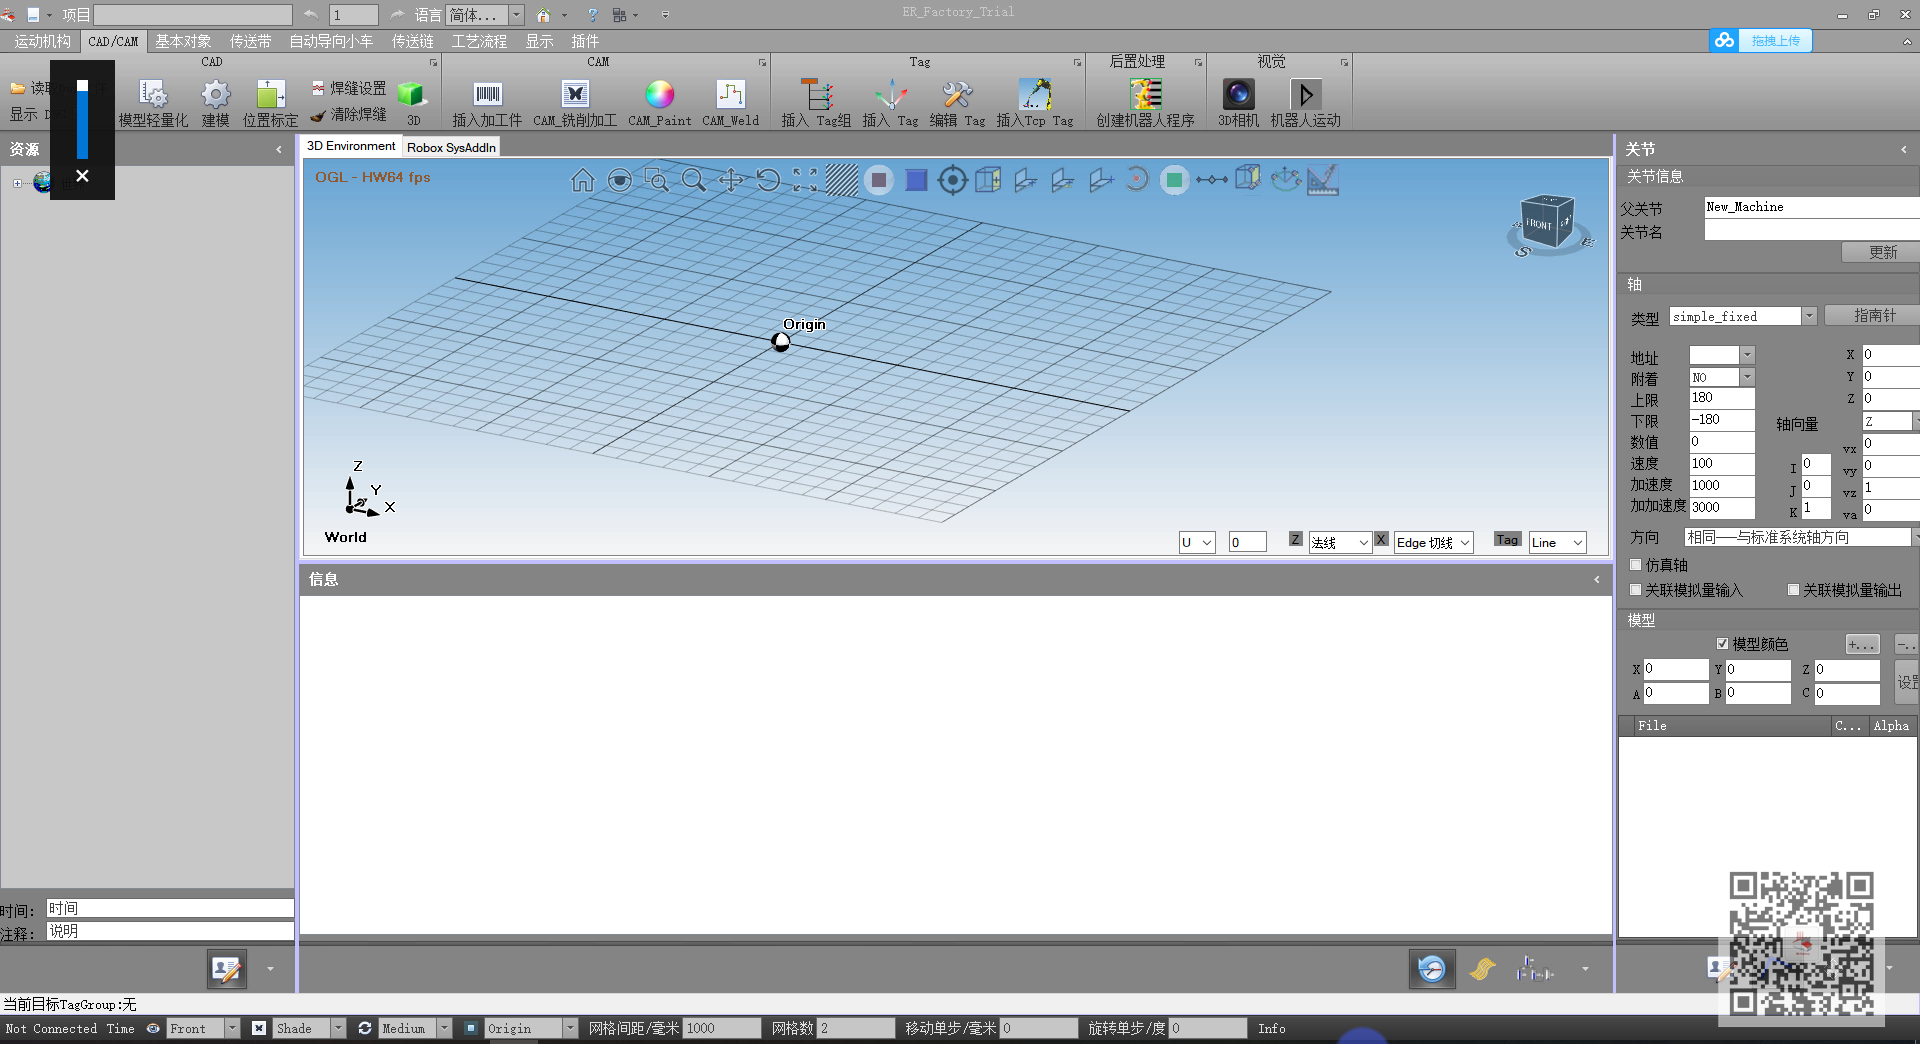Click the CAM_Paint color wheel icon
1920x1044 pixels.
click(x=659, y=95)
